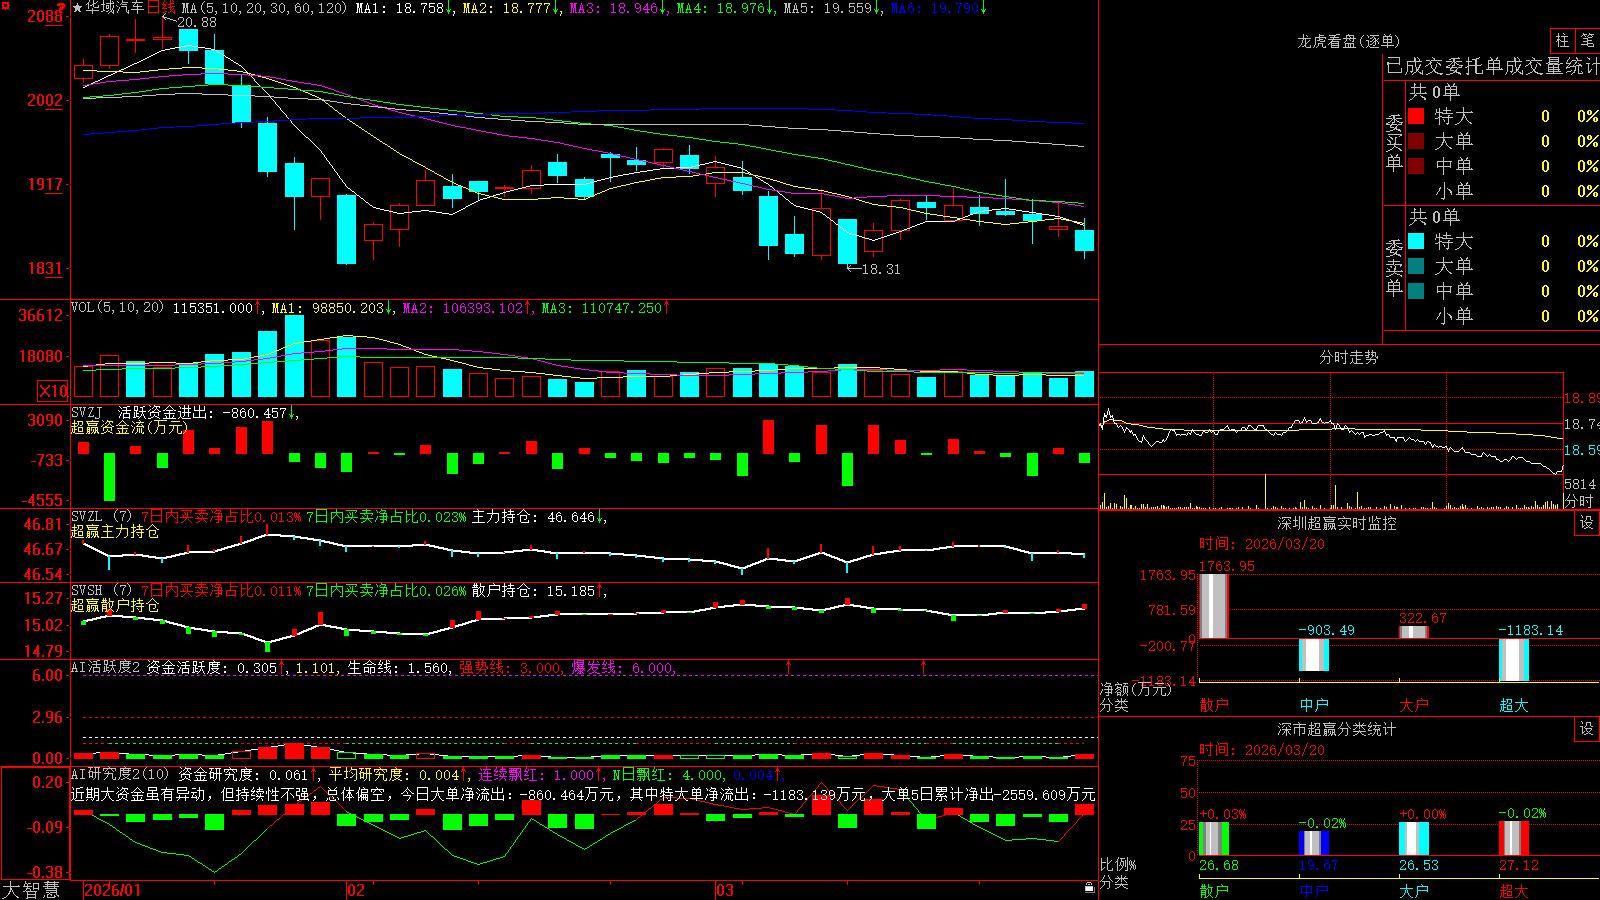Click the 大户 322.67 bar
Image resolution: width=1600 pixels, height=900 pixels.
click(1413, 632)
